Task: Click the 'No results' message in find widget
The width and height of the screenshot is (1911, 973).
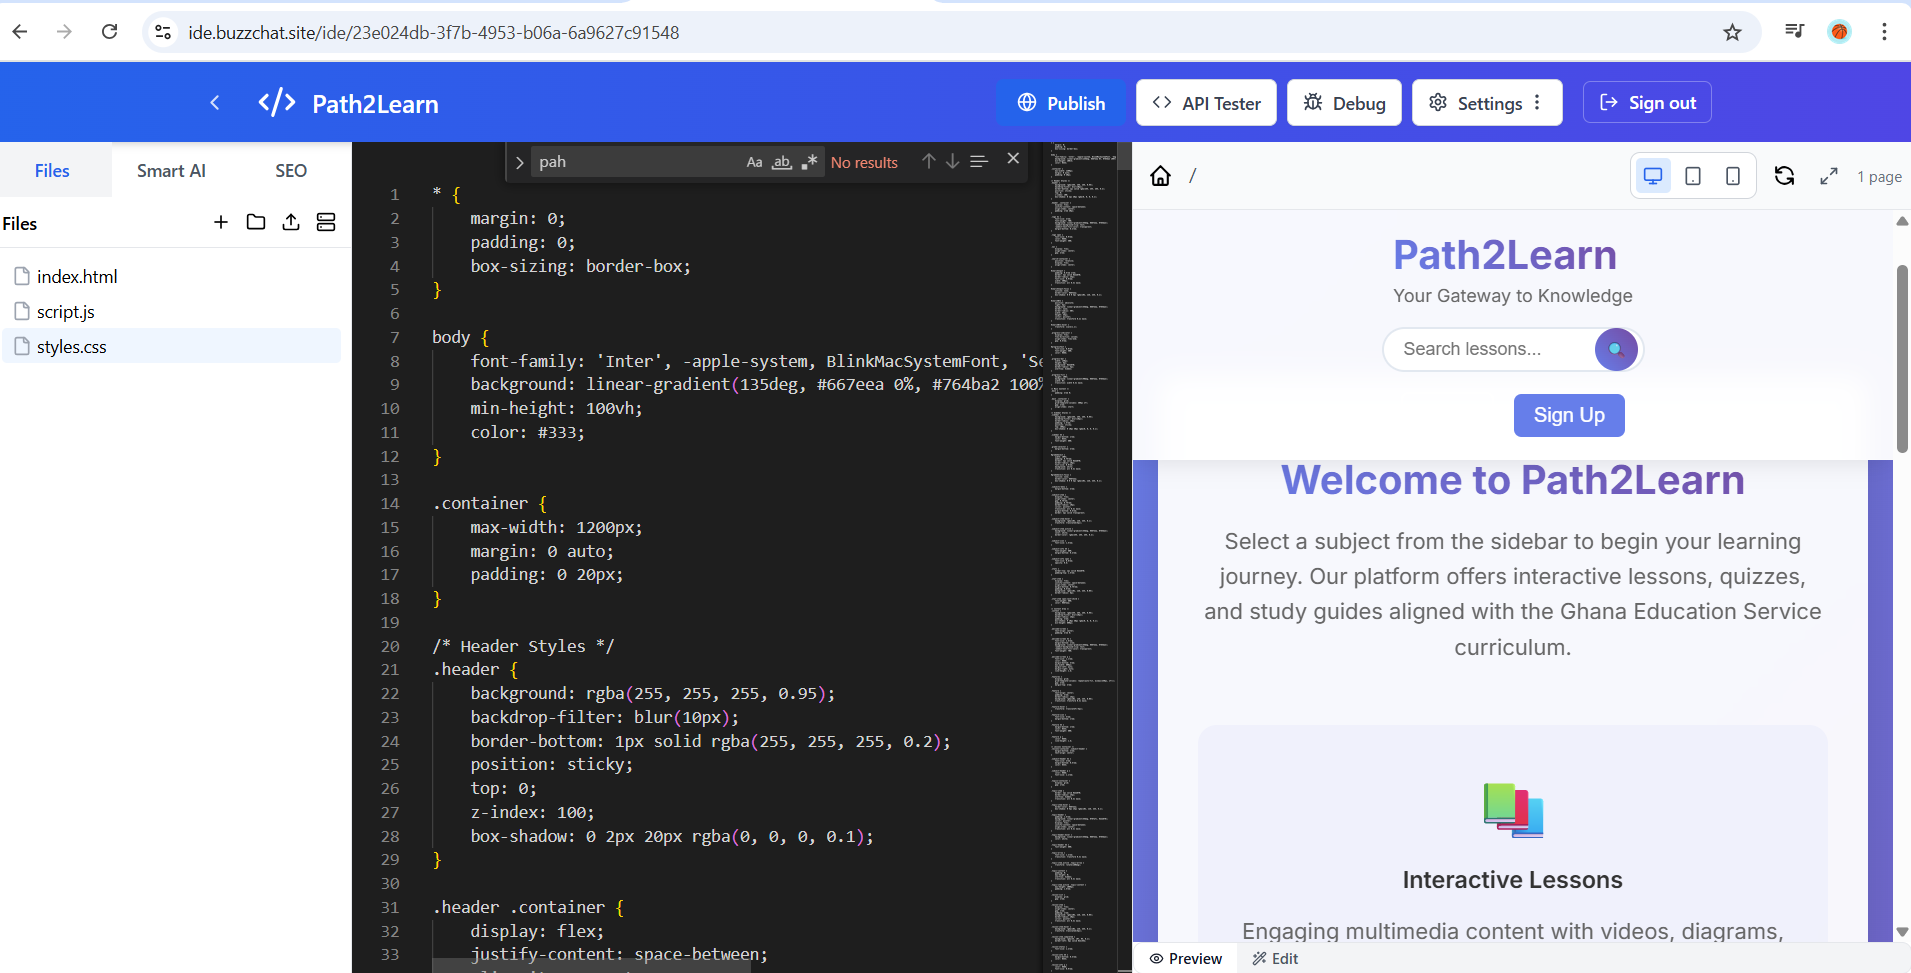Action: 864,162
